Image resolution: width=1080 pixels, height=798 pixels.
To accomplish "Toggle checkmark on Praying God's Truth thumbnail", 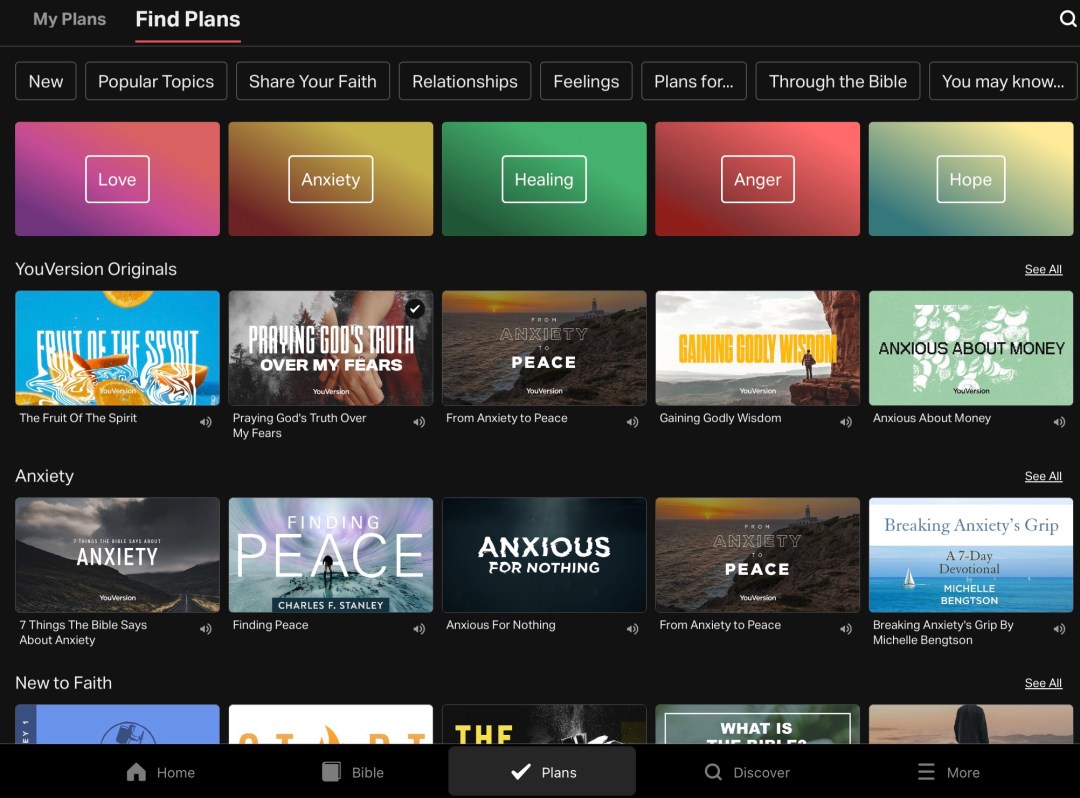I will tap(415, 308).
